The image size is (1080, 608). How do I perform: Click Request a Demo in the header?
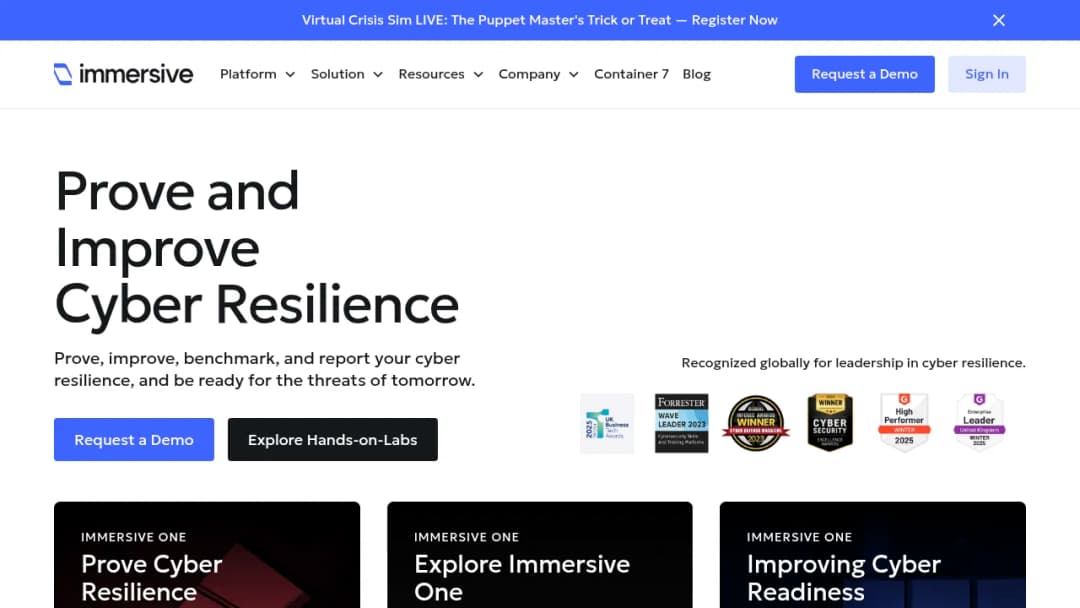pos(864,74)
